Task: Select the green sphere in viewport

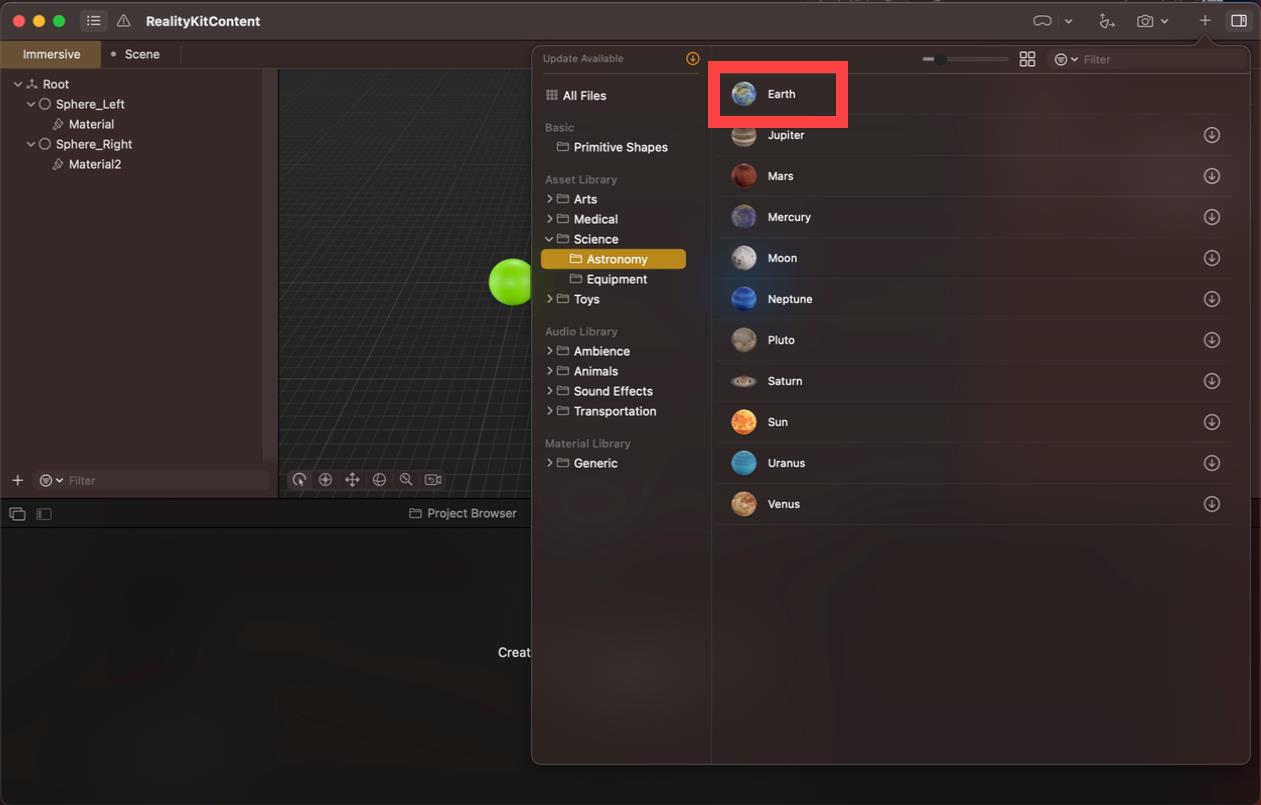Action: coord(510,282)
